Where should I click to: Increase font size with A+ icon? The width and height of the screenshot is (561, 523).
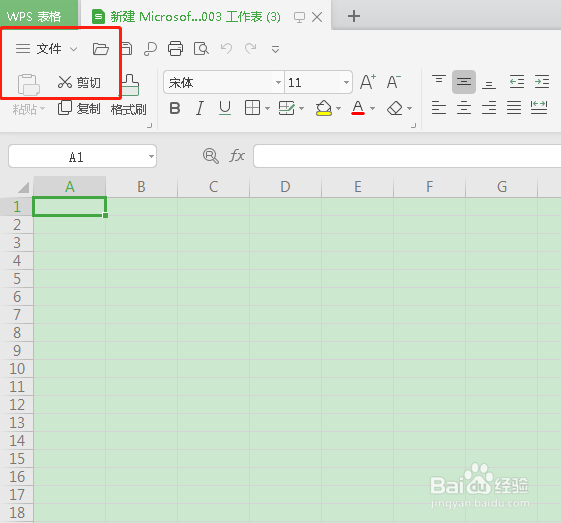click(x=368, y=82)
